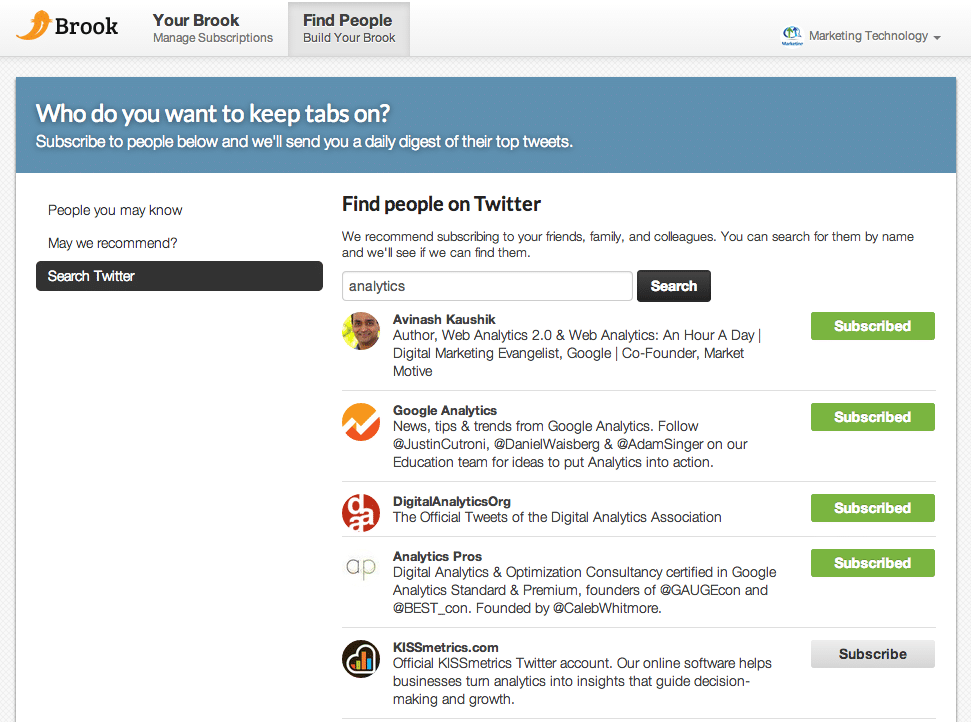Viewport: 971px width, 722px height.
Task: Click the Google Analytics orange icon
Action: (x=361, y=422)
